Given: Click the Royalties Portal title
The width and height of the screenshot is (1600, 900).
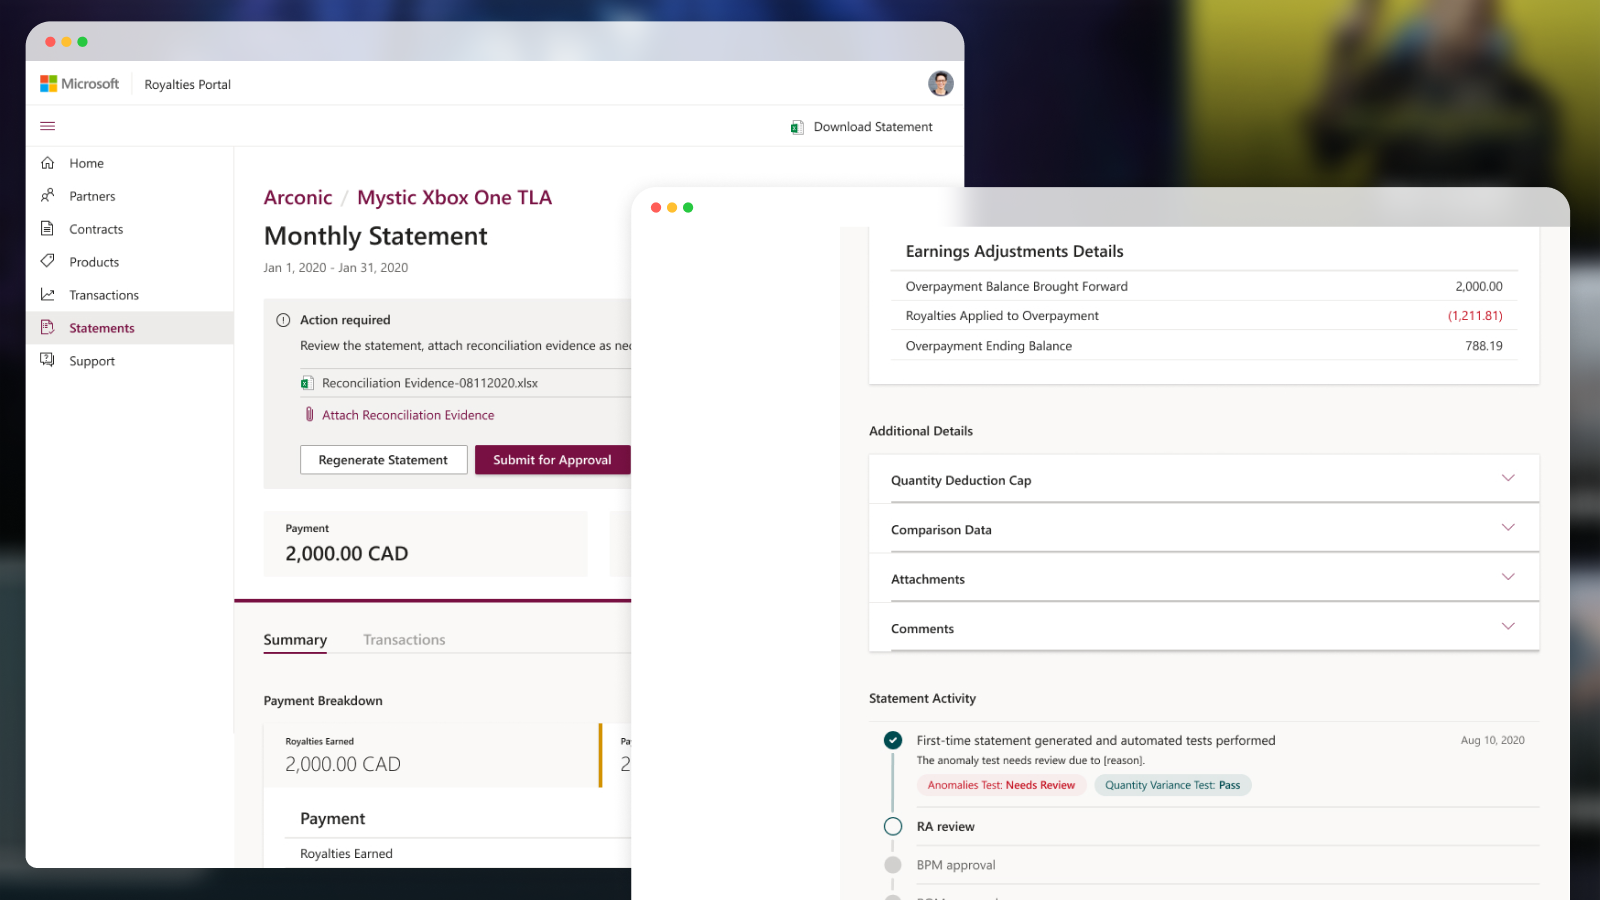Looking at the screenshot, I should point(187,85).
